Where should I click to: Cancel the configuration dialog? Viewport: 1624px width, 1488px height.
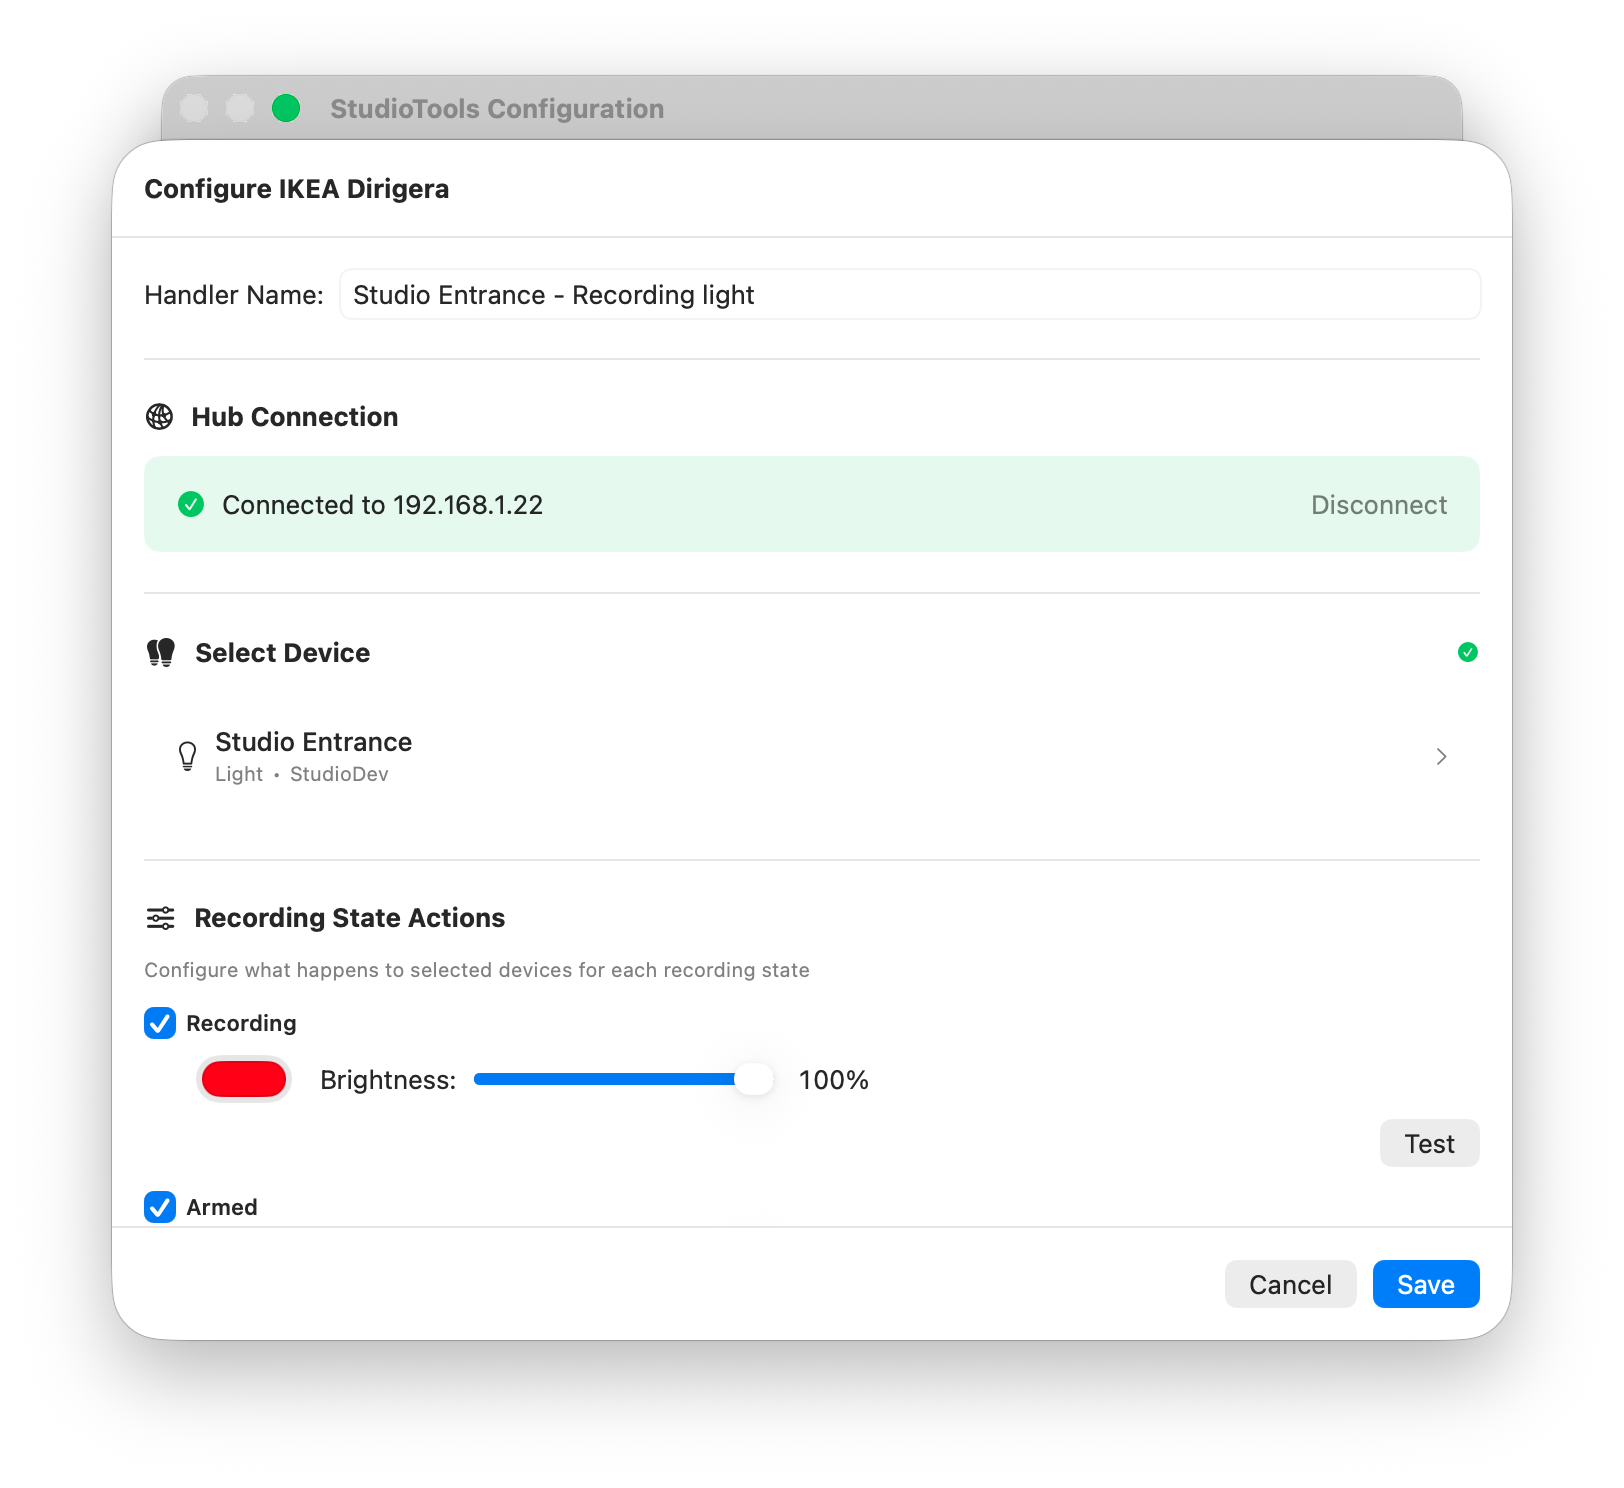1290,1283
